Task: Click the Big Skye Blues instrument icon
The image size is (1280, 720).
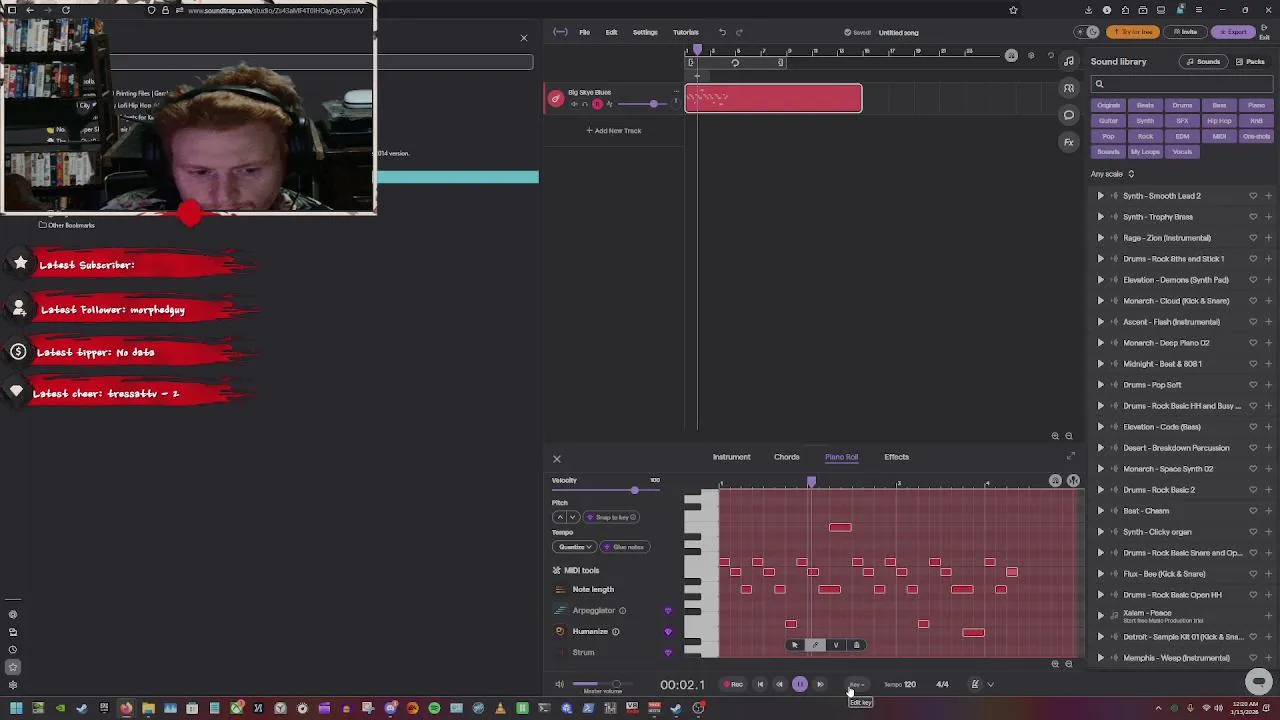Action: pyautogui.click(x=556, y=98)
